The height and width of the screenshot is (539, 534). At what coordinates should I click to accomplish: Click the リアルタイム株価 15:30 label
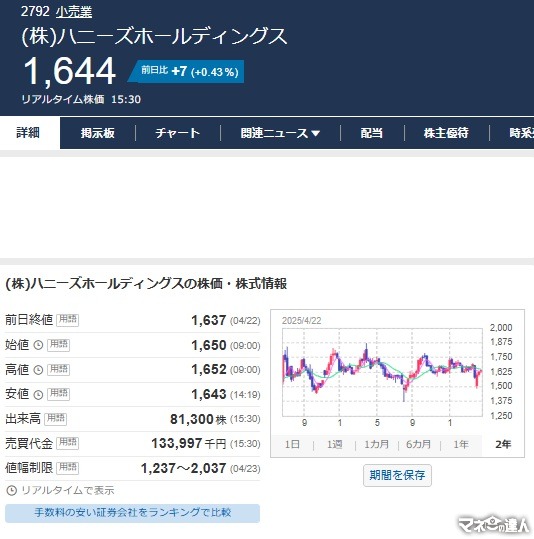click(81, 99)
